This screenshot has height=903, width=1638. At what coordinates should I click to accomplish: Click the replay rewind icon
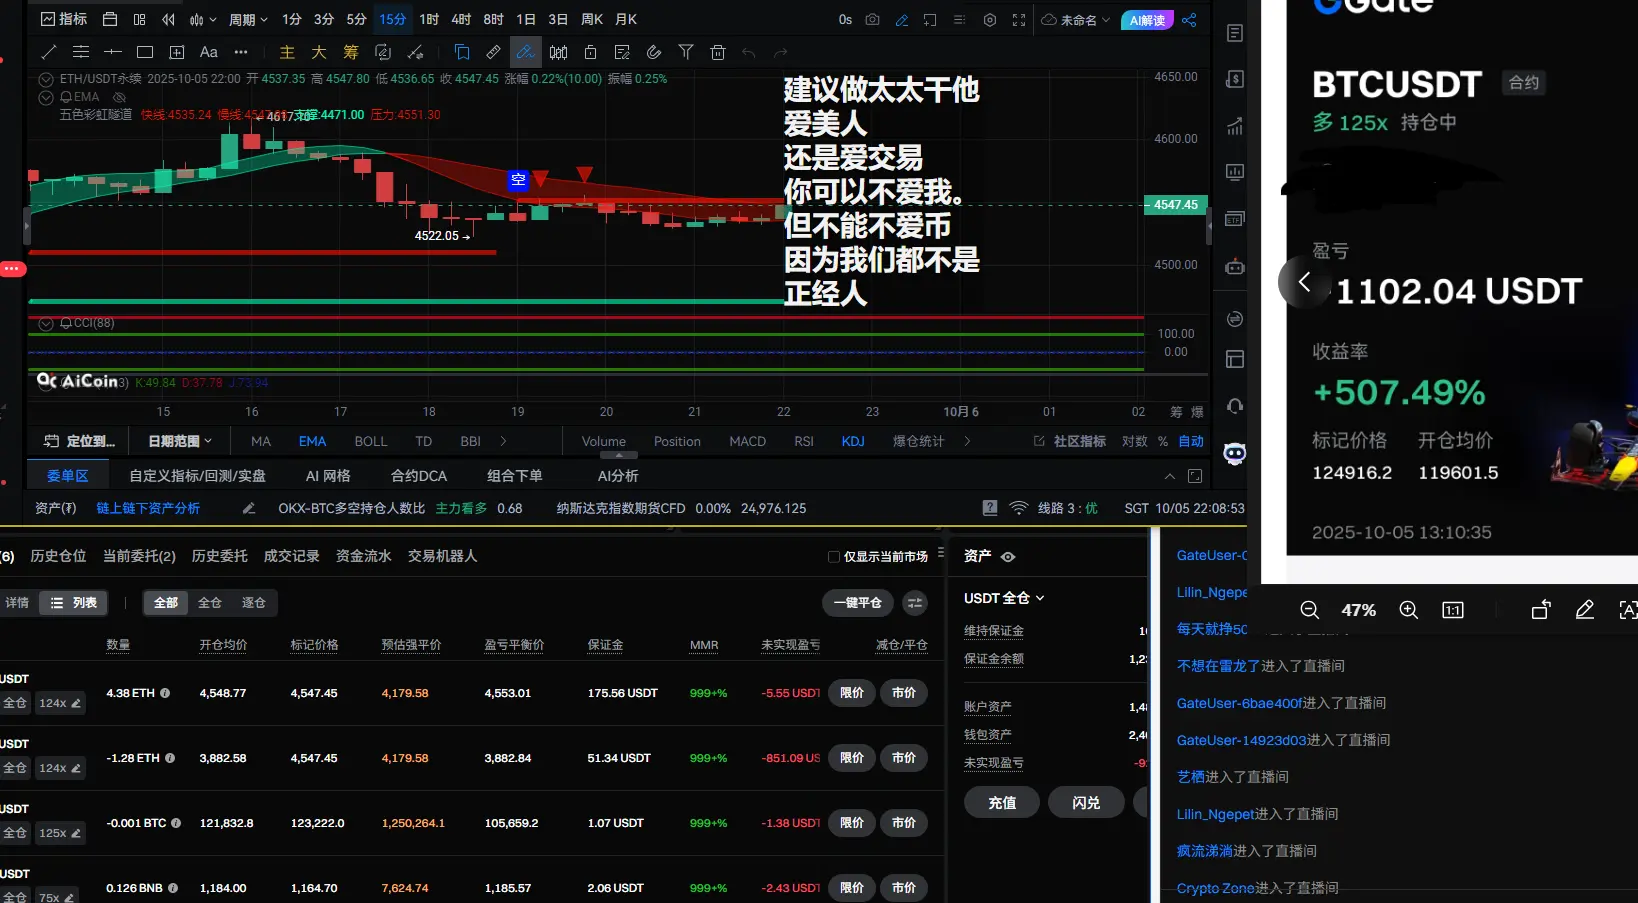point(168,20)
